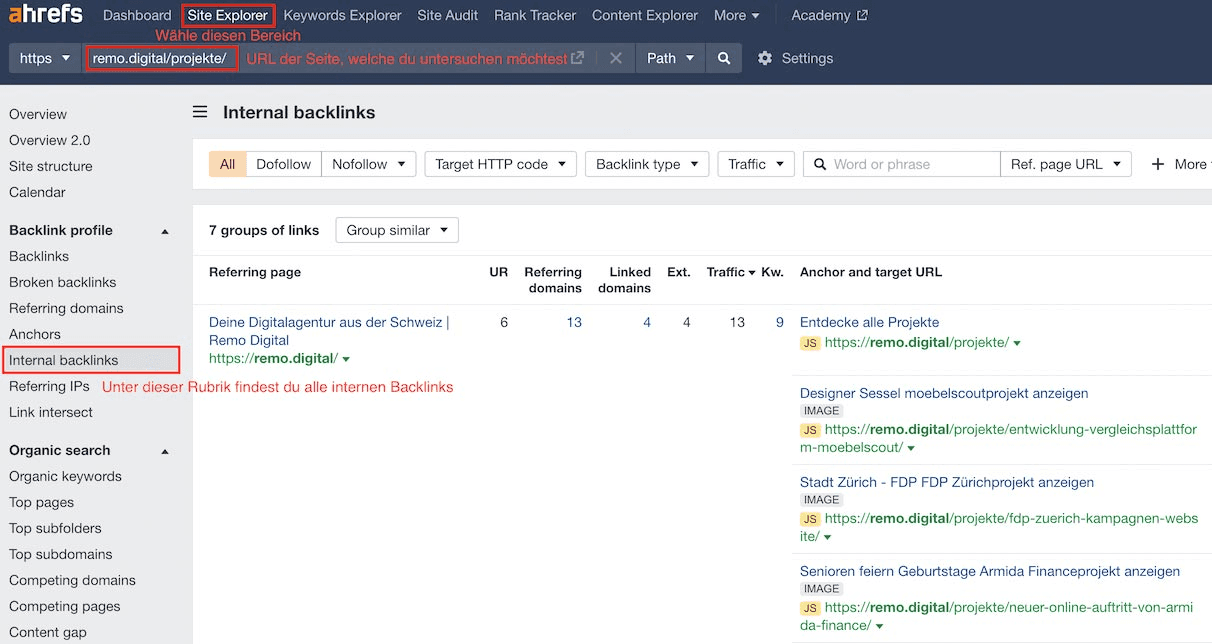
Task: Expand the More menu in top navigation
Action: tap(736, 15)
